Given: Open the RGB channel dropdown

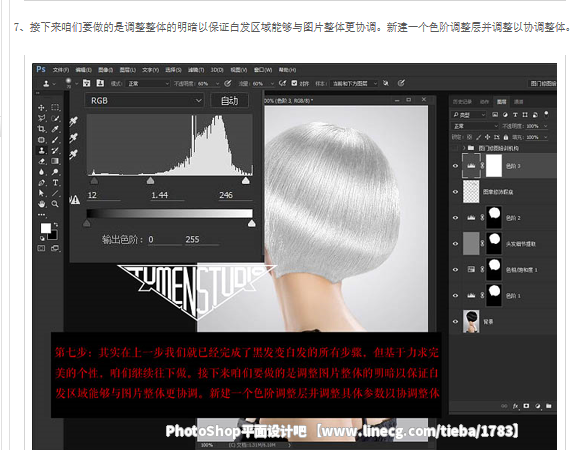Looking at the screenshot, I should click(x=145, y=100).
